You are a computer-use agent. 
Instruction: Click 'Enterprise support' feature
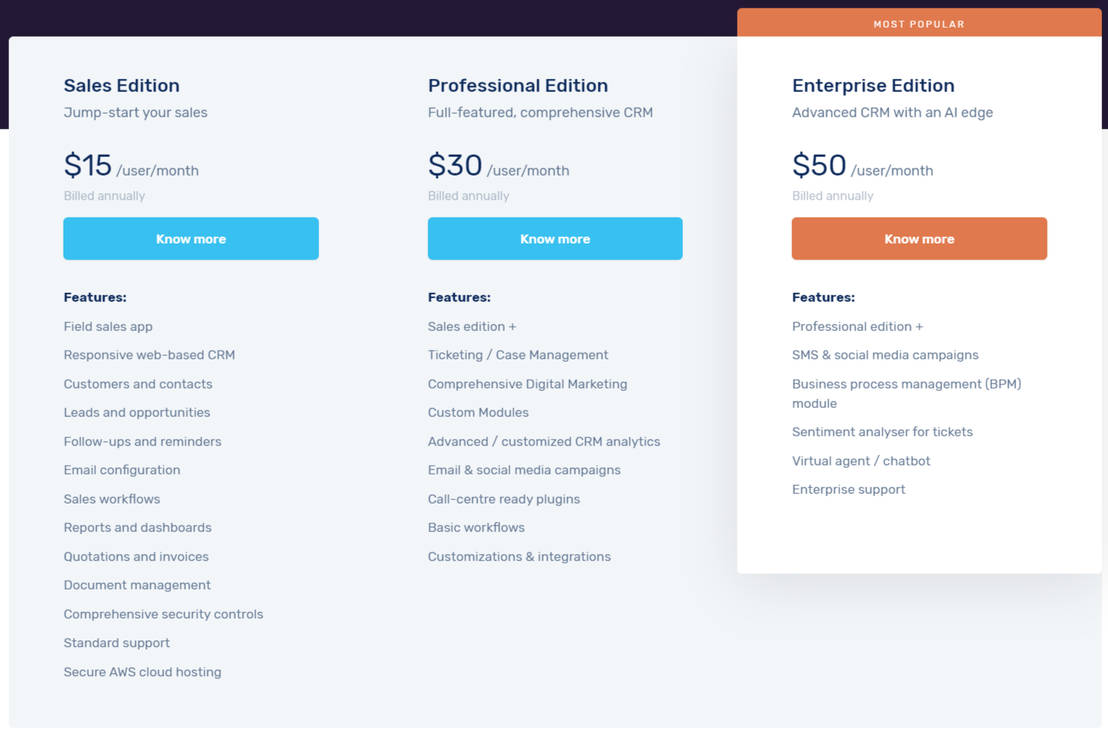(x=849, y=489)
